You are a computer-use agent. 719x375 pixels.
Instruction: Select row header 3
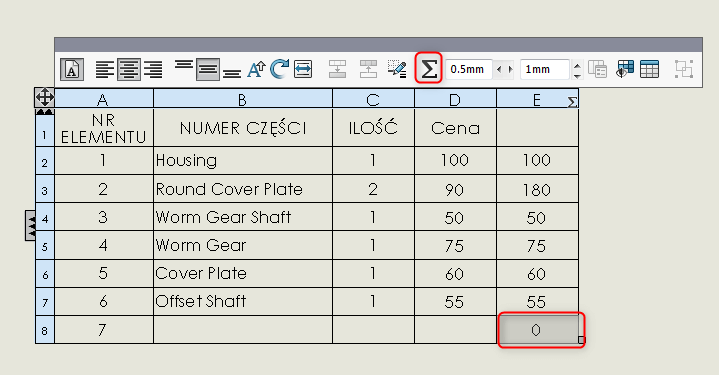pyautogui.click(x=44, y=189)
